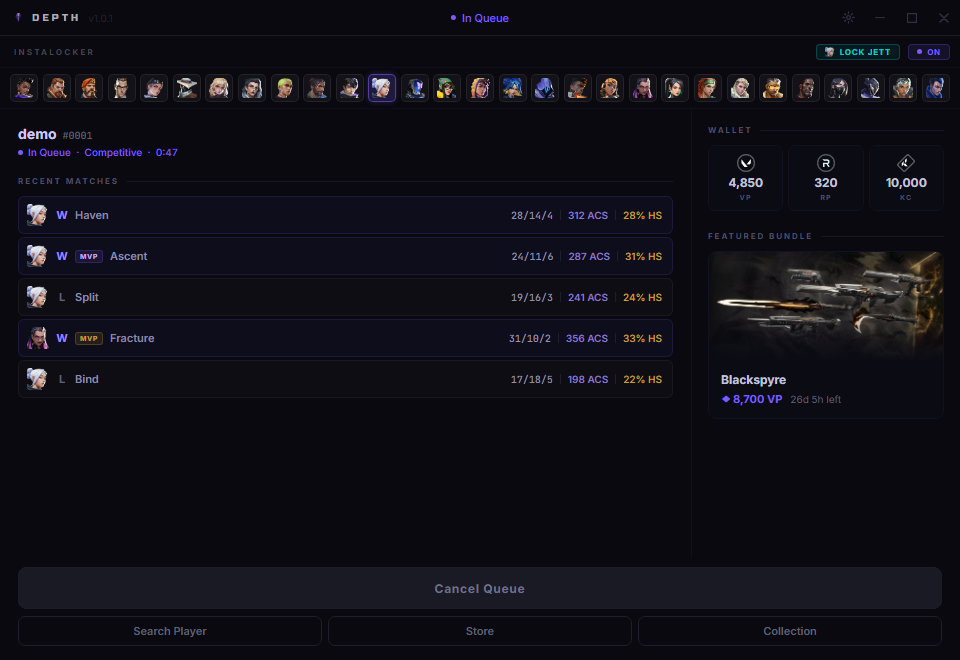960x660 pixels.
Task: Select the Astra agent portrait
Action: tap(24, 88)
